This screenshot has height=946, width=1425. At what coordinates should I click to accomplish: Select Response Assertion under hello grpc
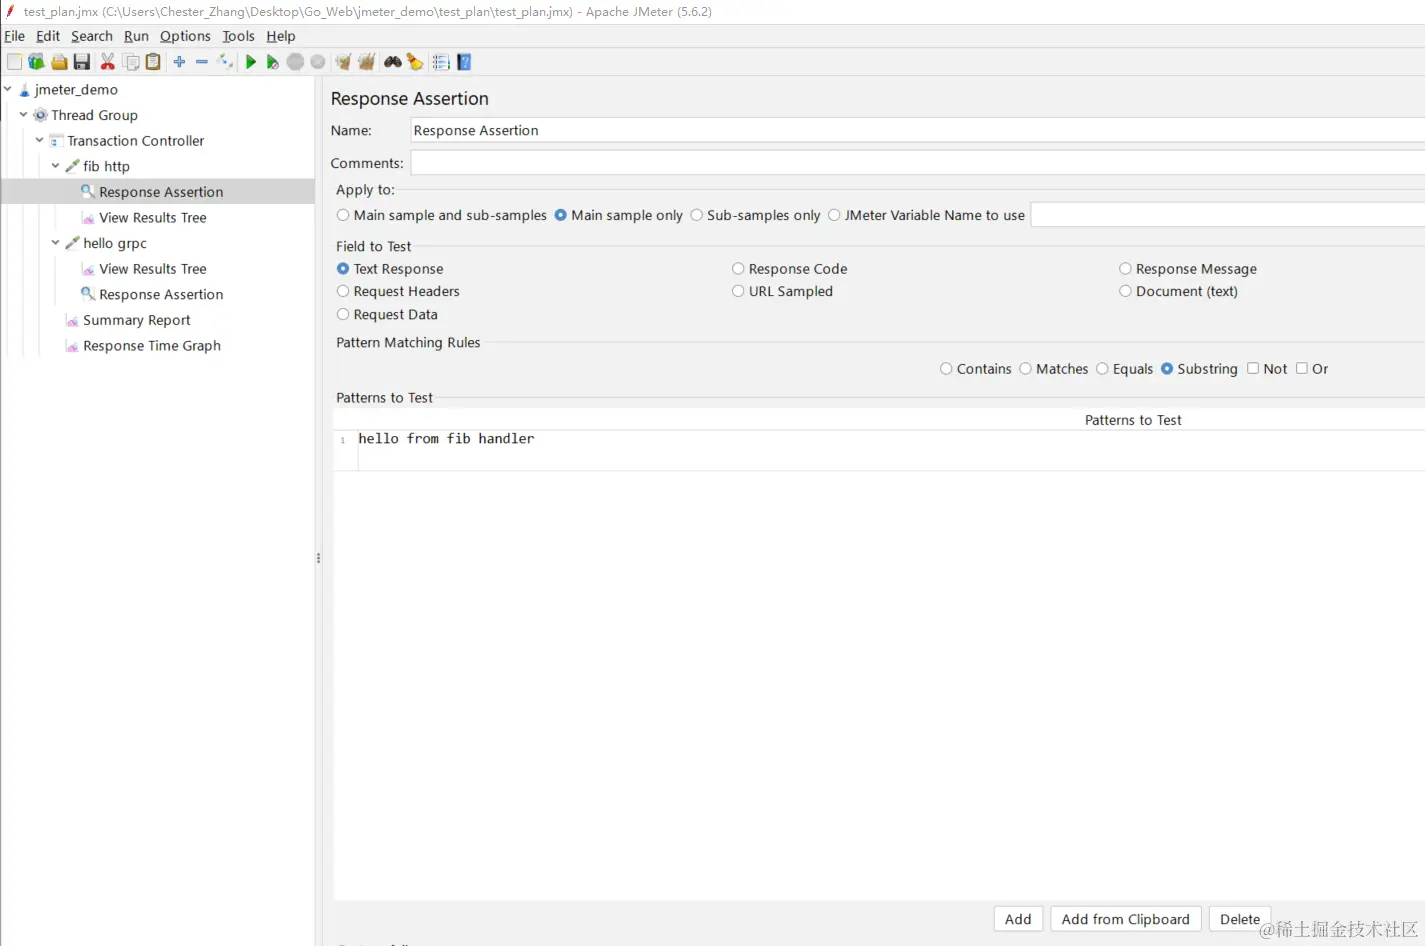(x=161, y=295)
